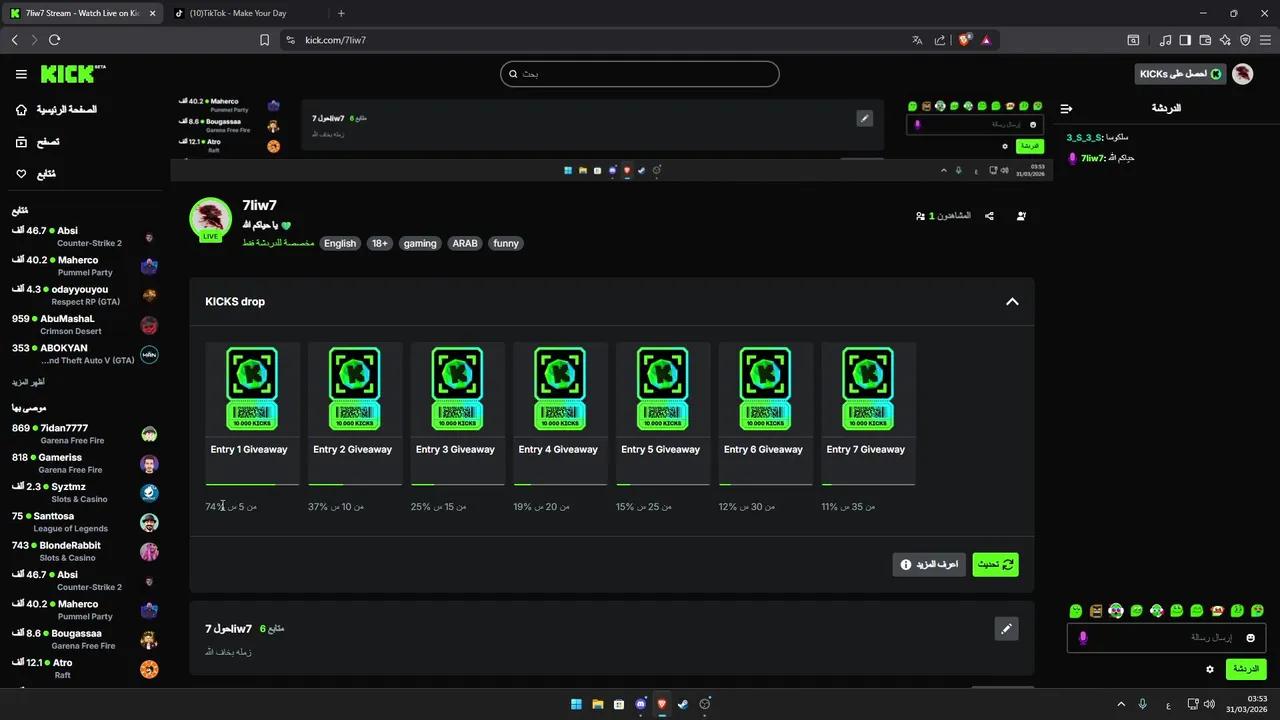Click the viewers count icon
Image resolution: width=1280 pixels, height=720 pixels.
point(920,216)
